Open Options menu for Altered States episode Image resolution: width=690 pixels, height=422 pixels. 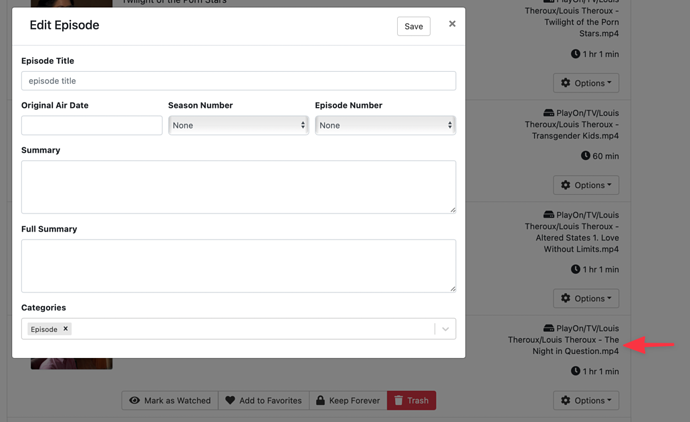pyautogui.click(x=585, y=298)
